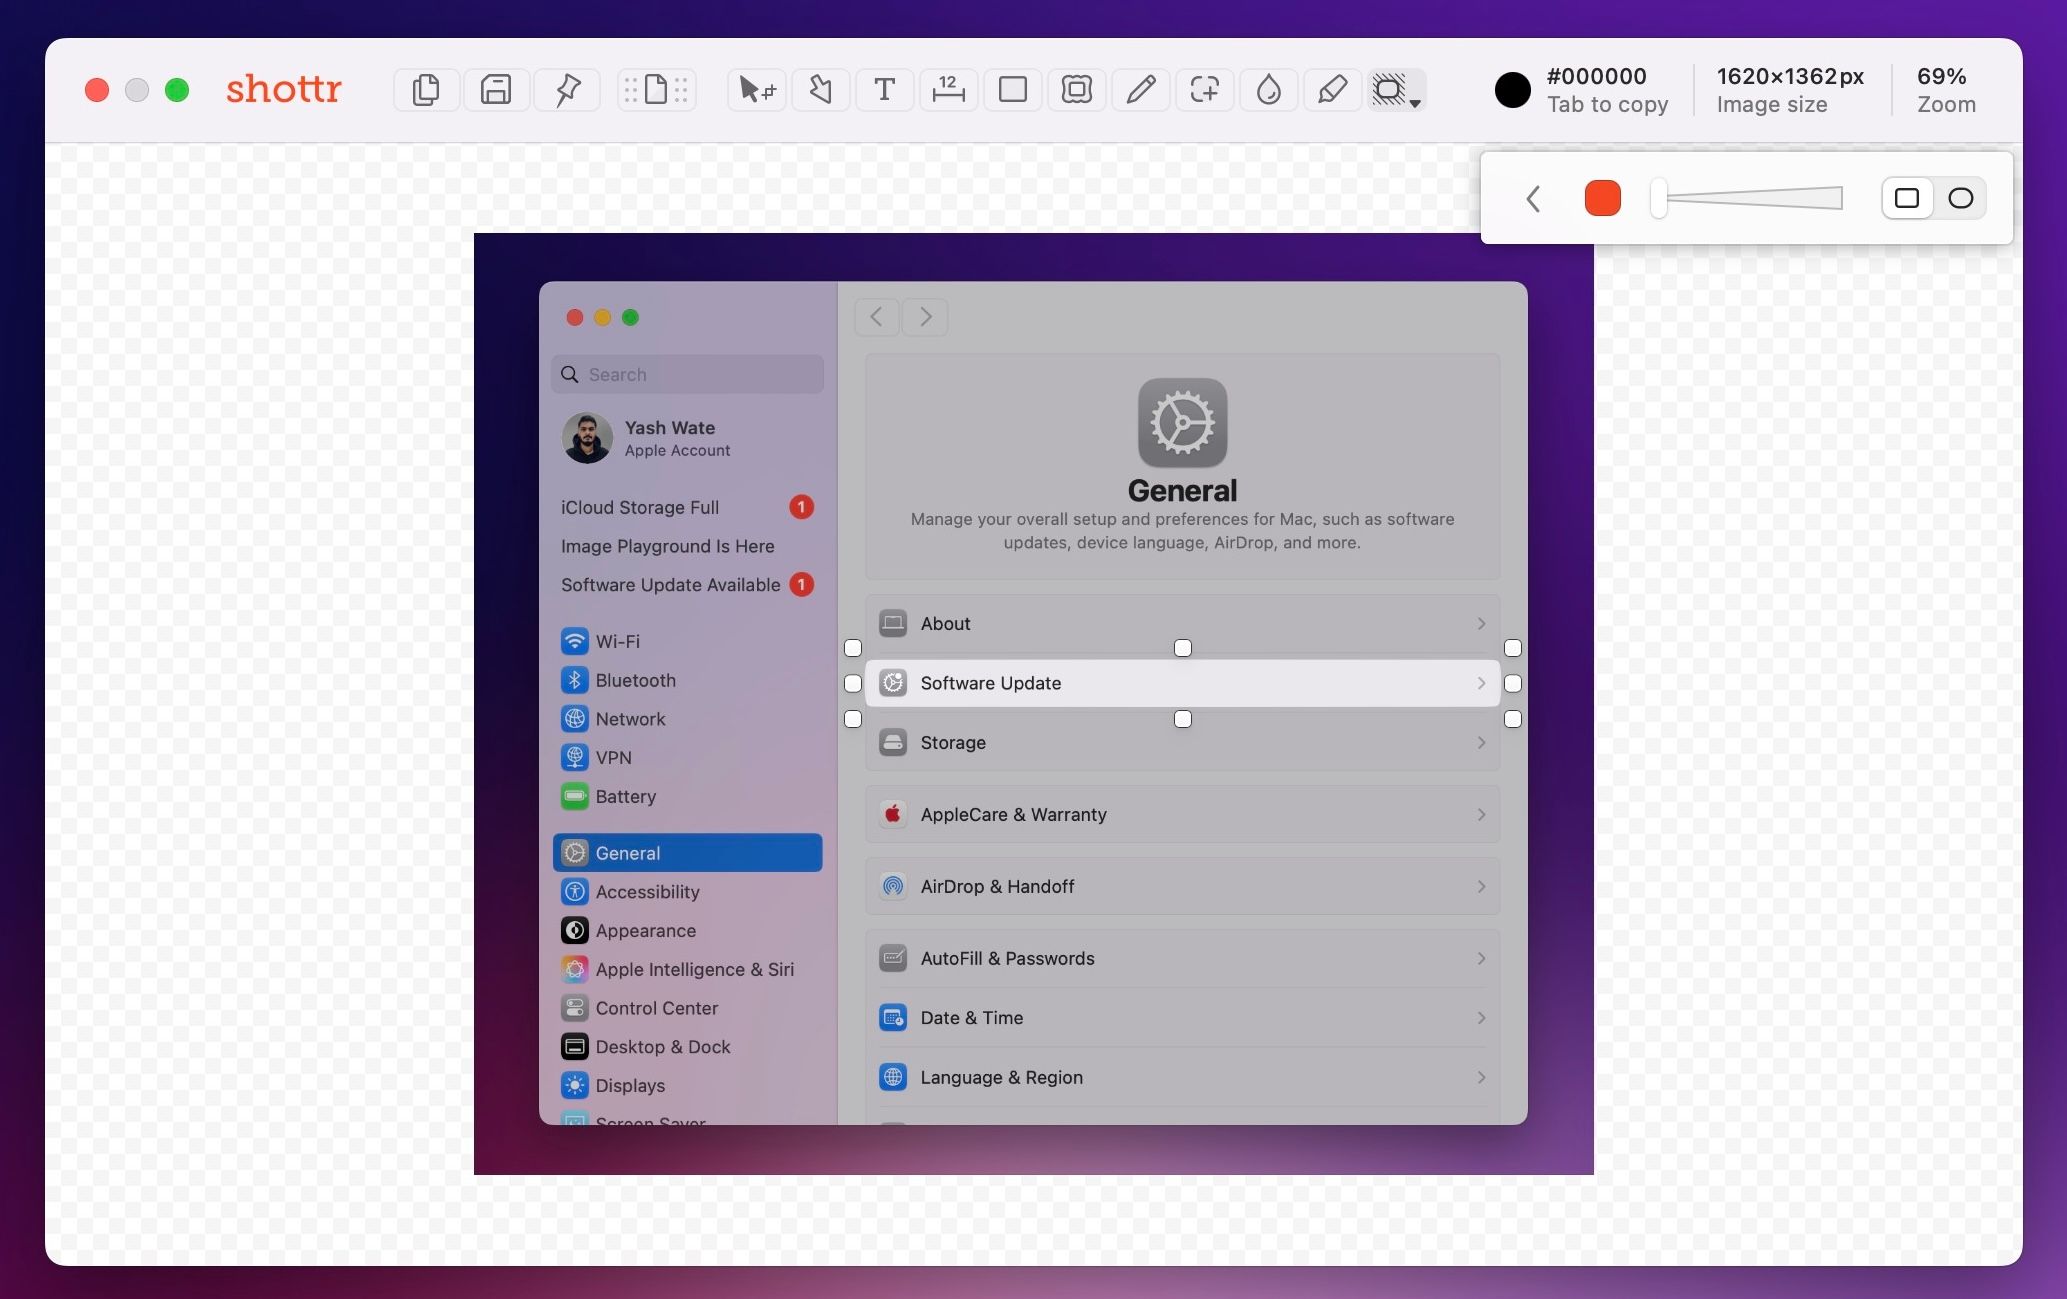Choose the ellipse shape option

pyautogui.click(x=1961, y=198)
